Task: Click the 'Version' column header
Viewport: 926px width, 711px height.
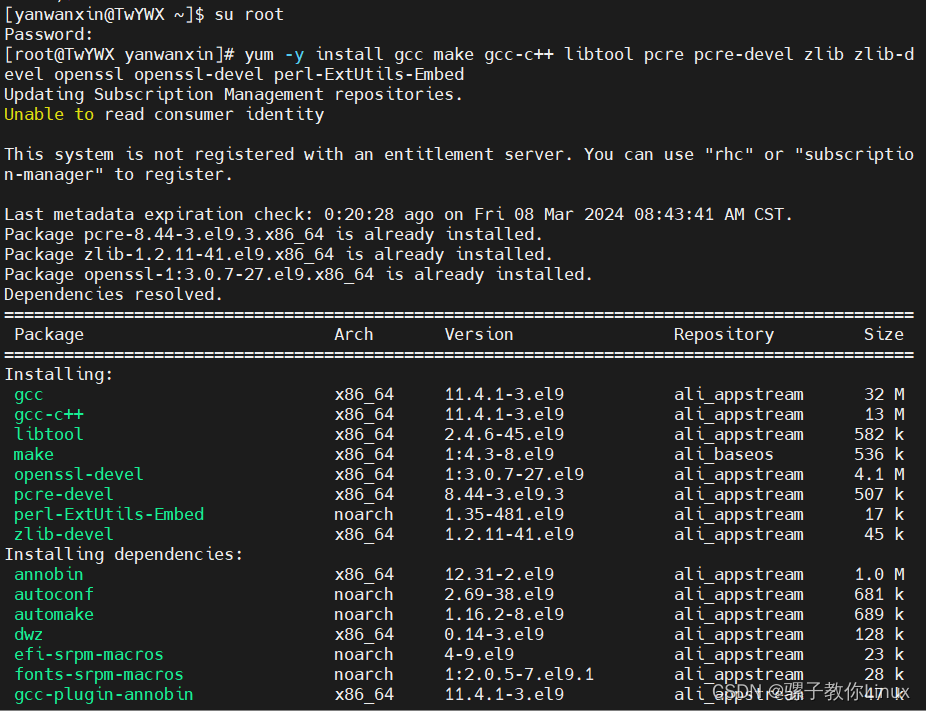Action: click(x=479, y=334)
